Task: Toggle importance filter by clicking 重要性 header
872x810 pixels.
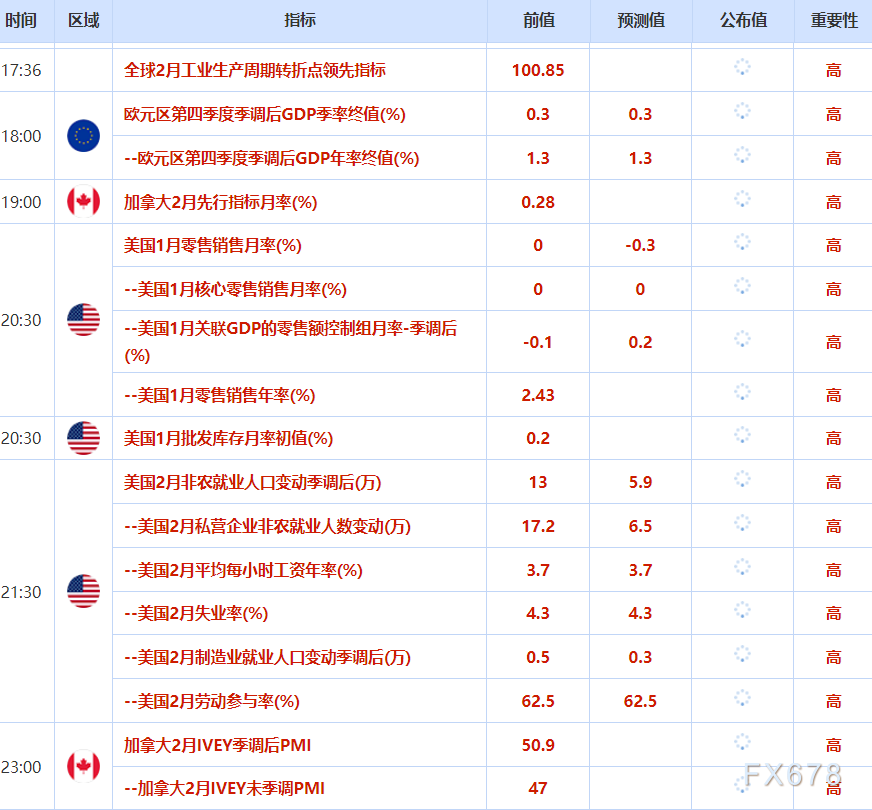Action: [833, 20]
